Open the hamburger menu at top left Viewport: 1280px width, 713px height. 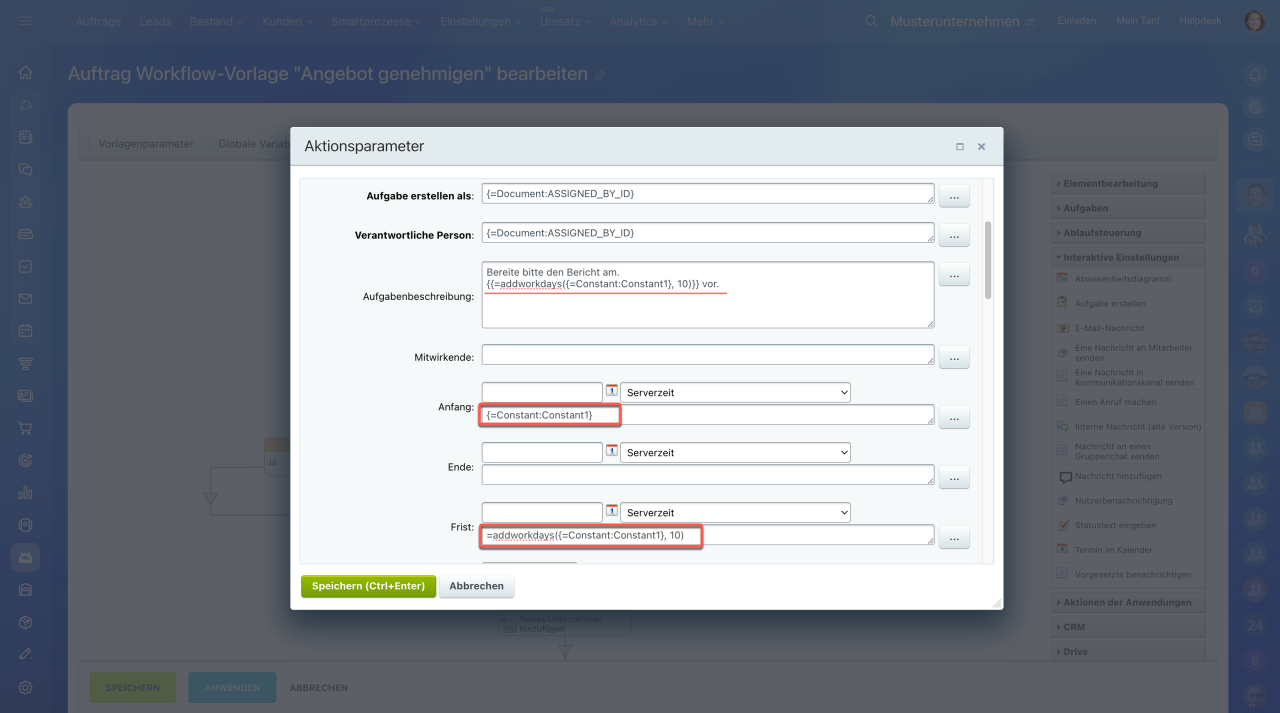[x=25, y=21]
